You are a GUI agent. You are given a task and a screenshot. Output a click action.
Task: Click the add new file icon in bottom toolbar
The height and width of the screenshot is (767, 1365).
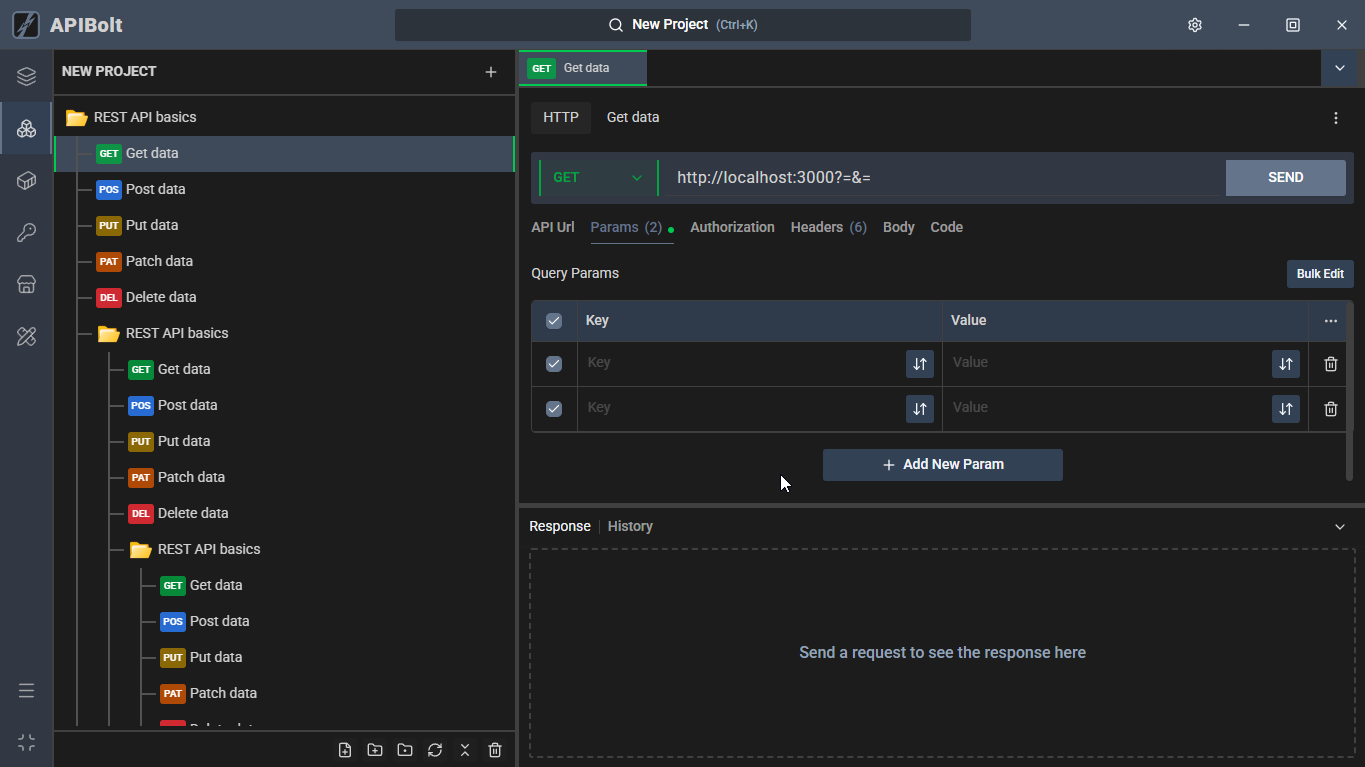345,750
